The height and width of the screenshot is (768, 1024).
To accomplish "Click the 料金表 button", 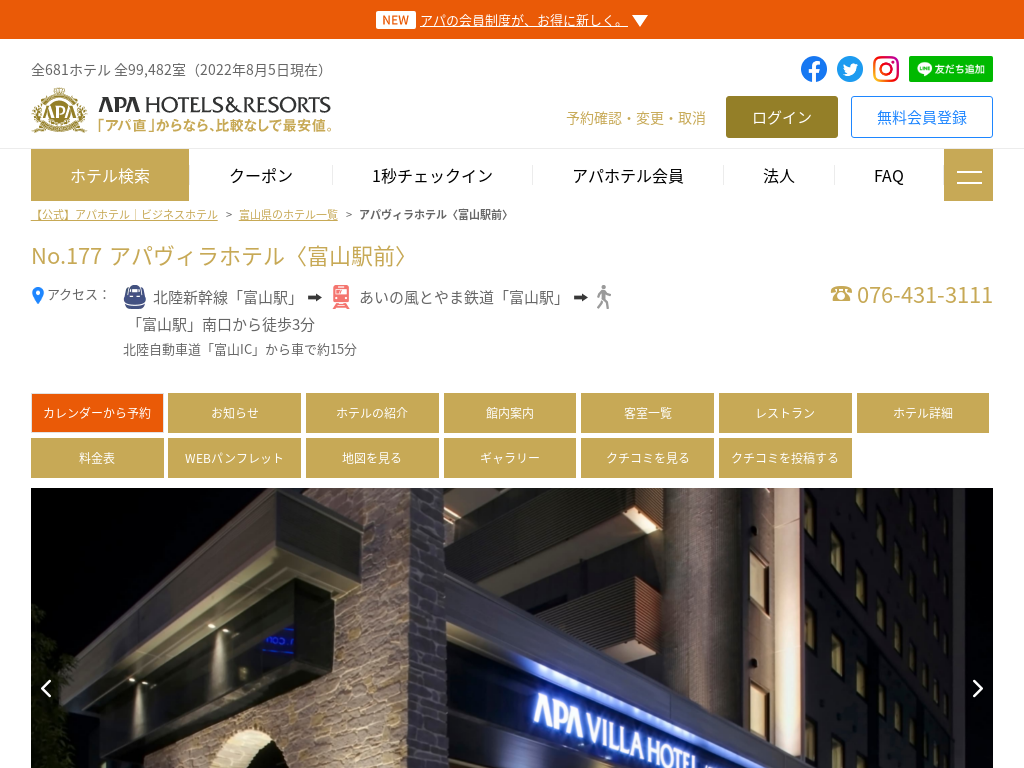I will coord(97,458).
